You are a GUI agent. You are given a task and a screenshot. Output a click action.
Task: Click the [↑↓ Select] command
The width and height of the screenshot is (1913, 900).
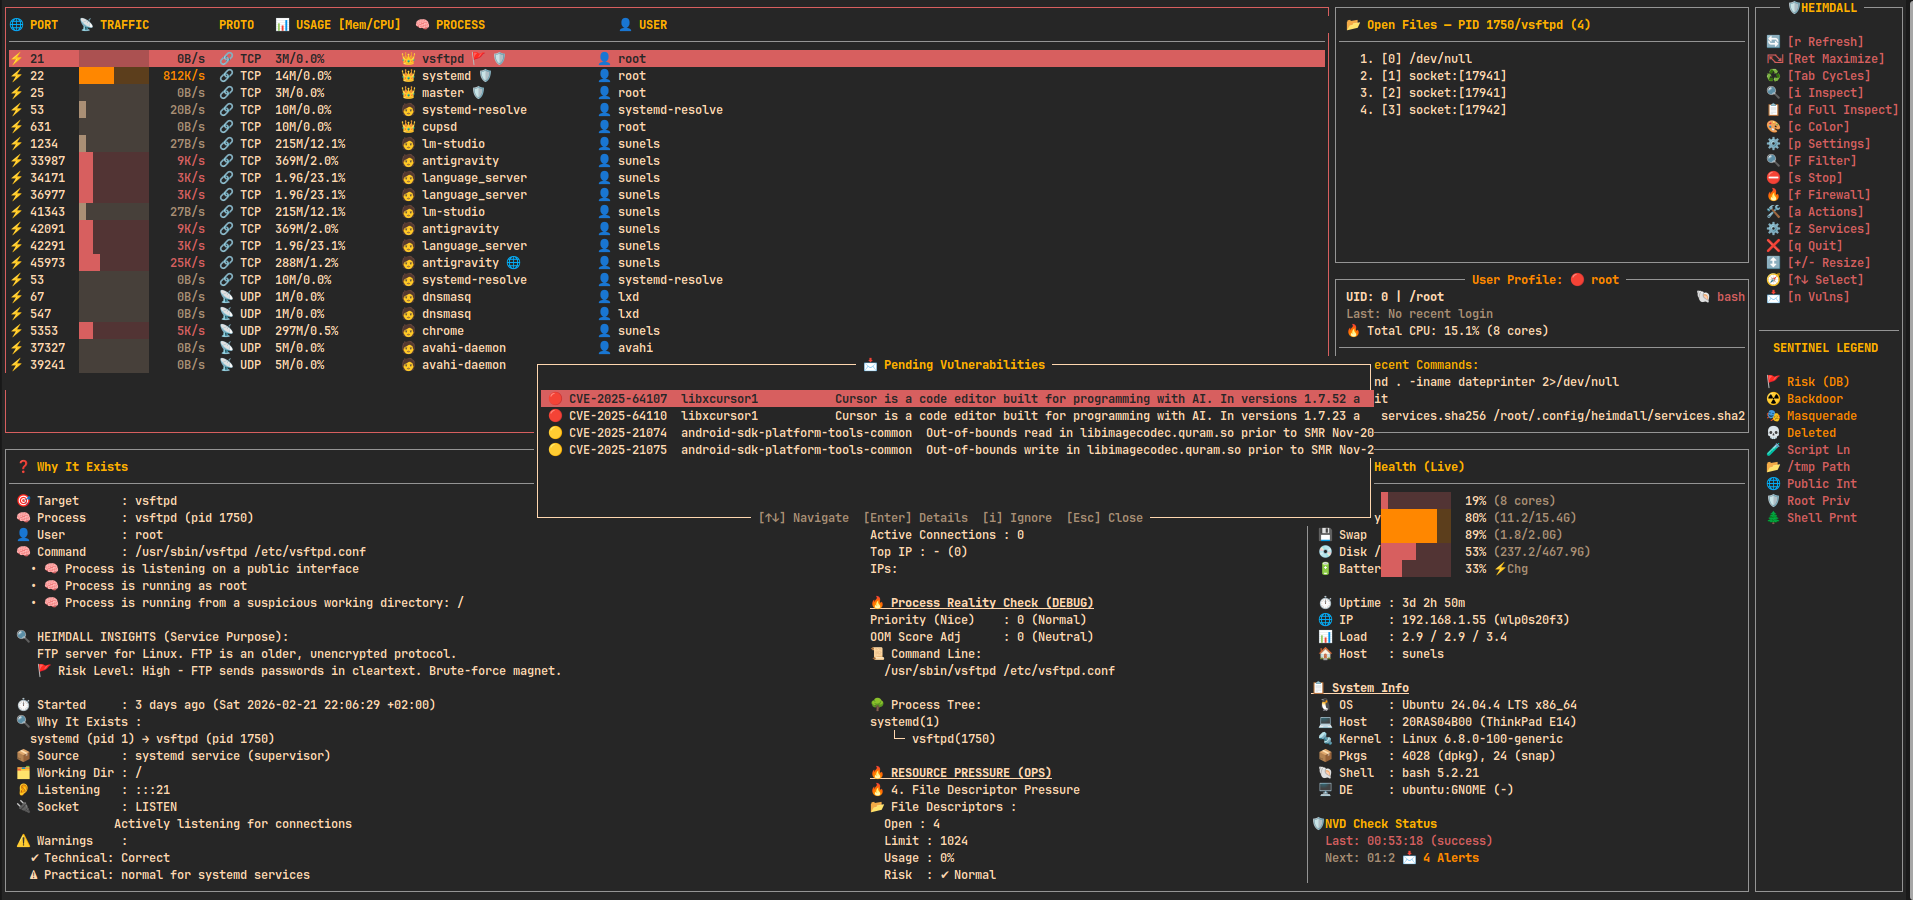(1825, 280)
